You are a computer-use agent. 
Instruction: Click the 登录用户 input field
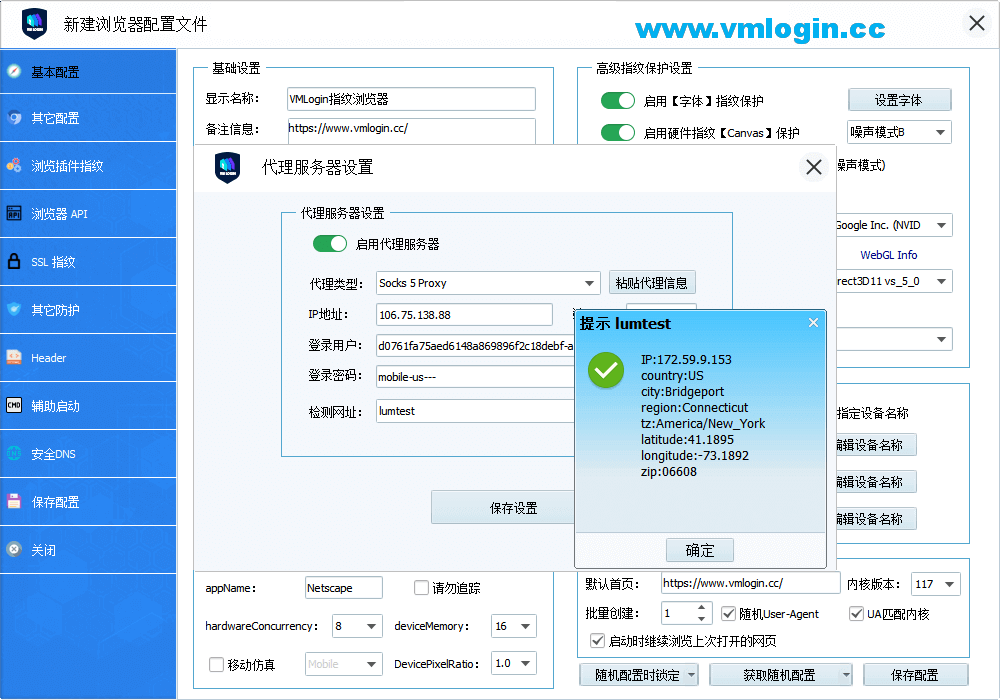coord(475,346)
